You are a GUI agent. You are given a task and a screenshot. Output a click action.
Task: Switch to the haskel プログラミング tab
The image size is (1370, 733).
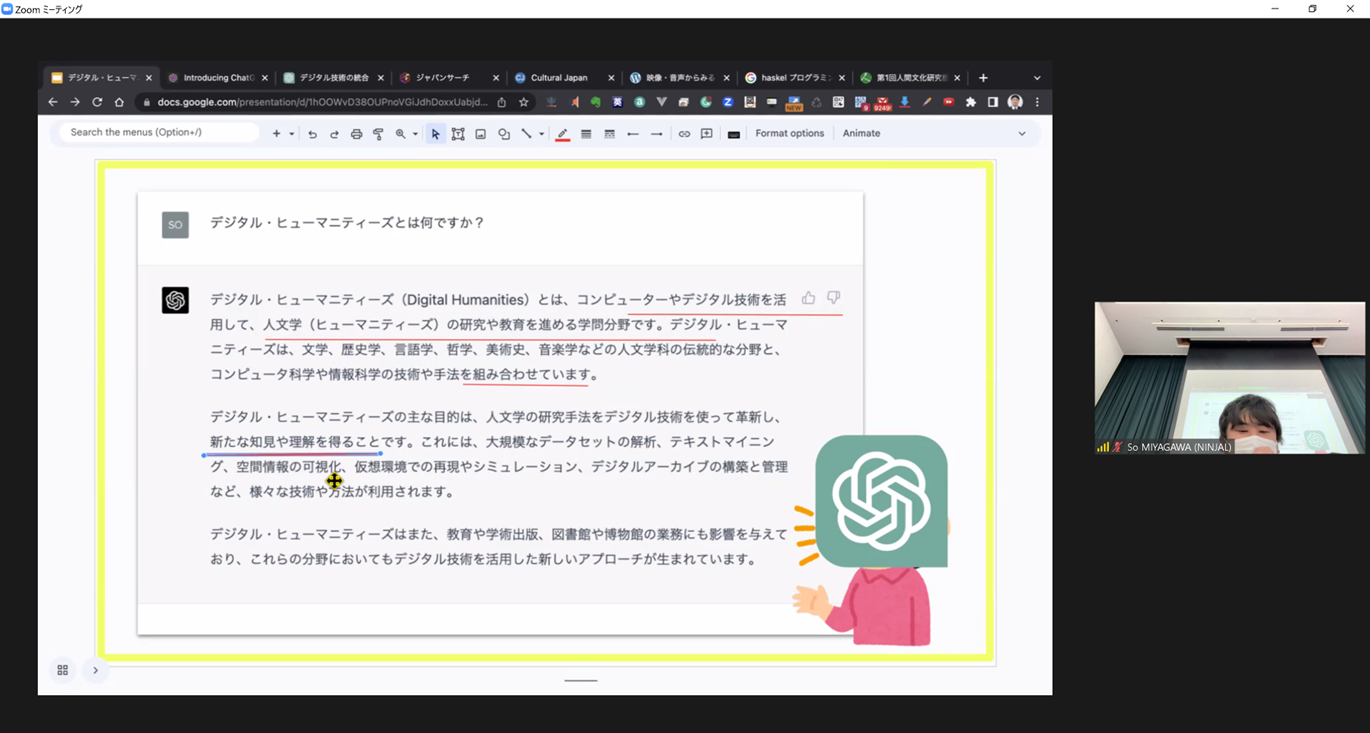pos(793,78)
